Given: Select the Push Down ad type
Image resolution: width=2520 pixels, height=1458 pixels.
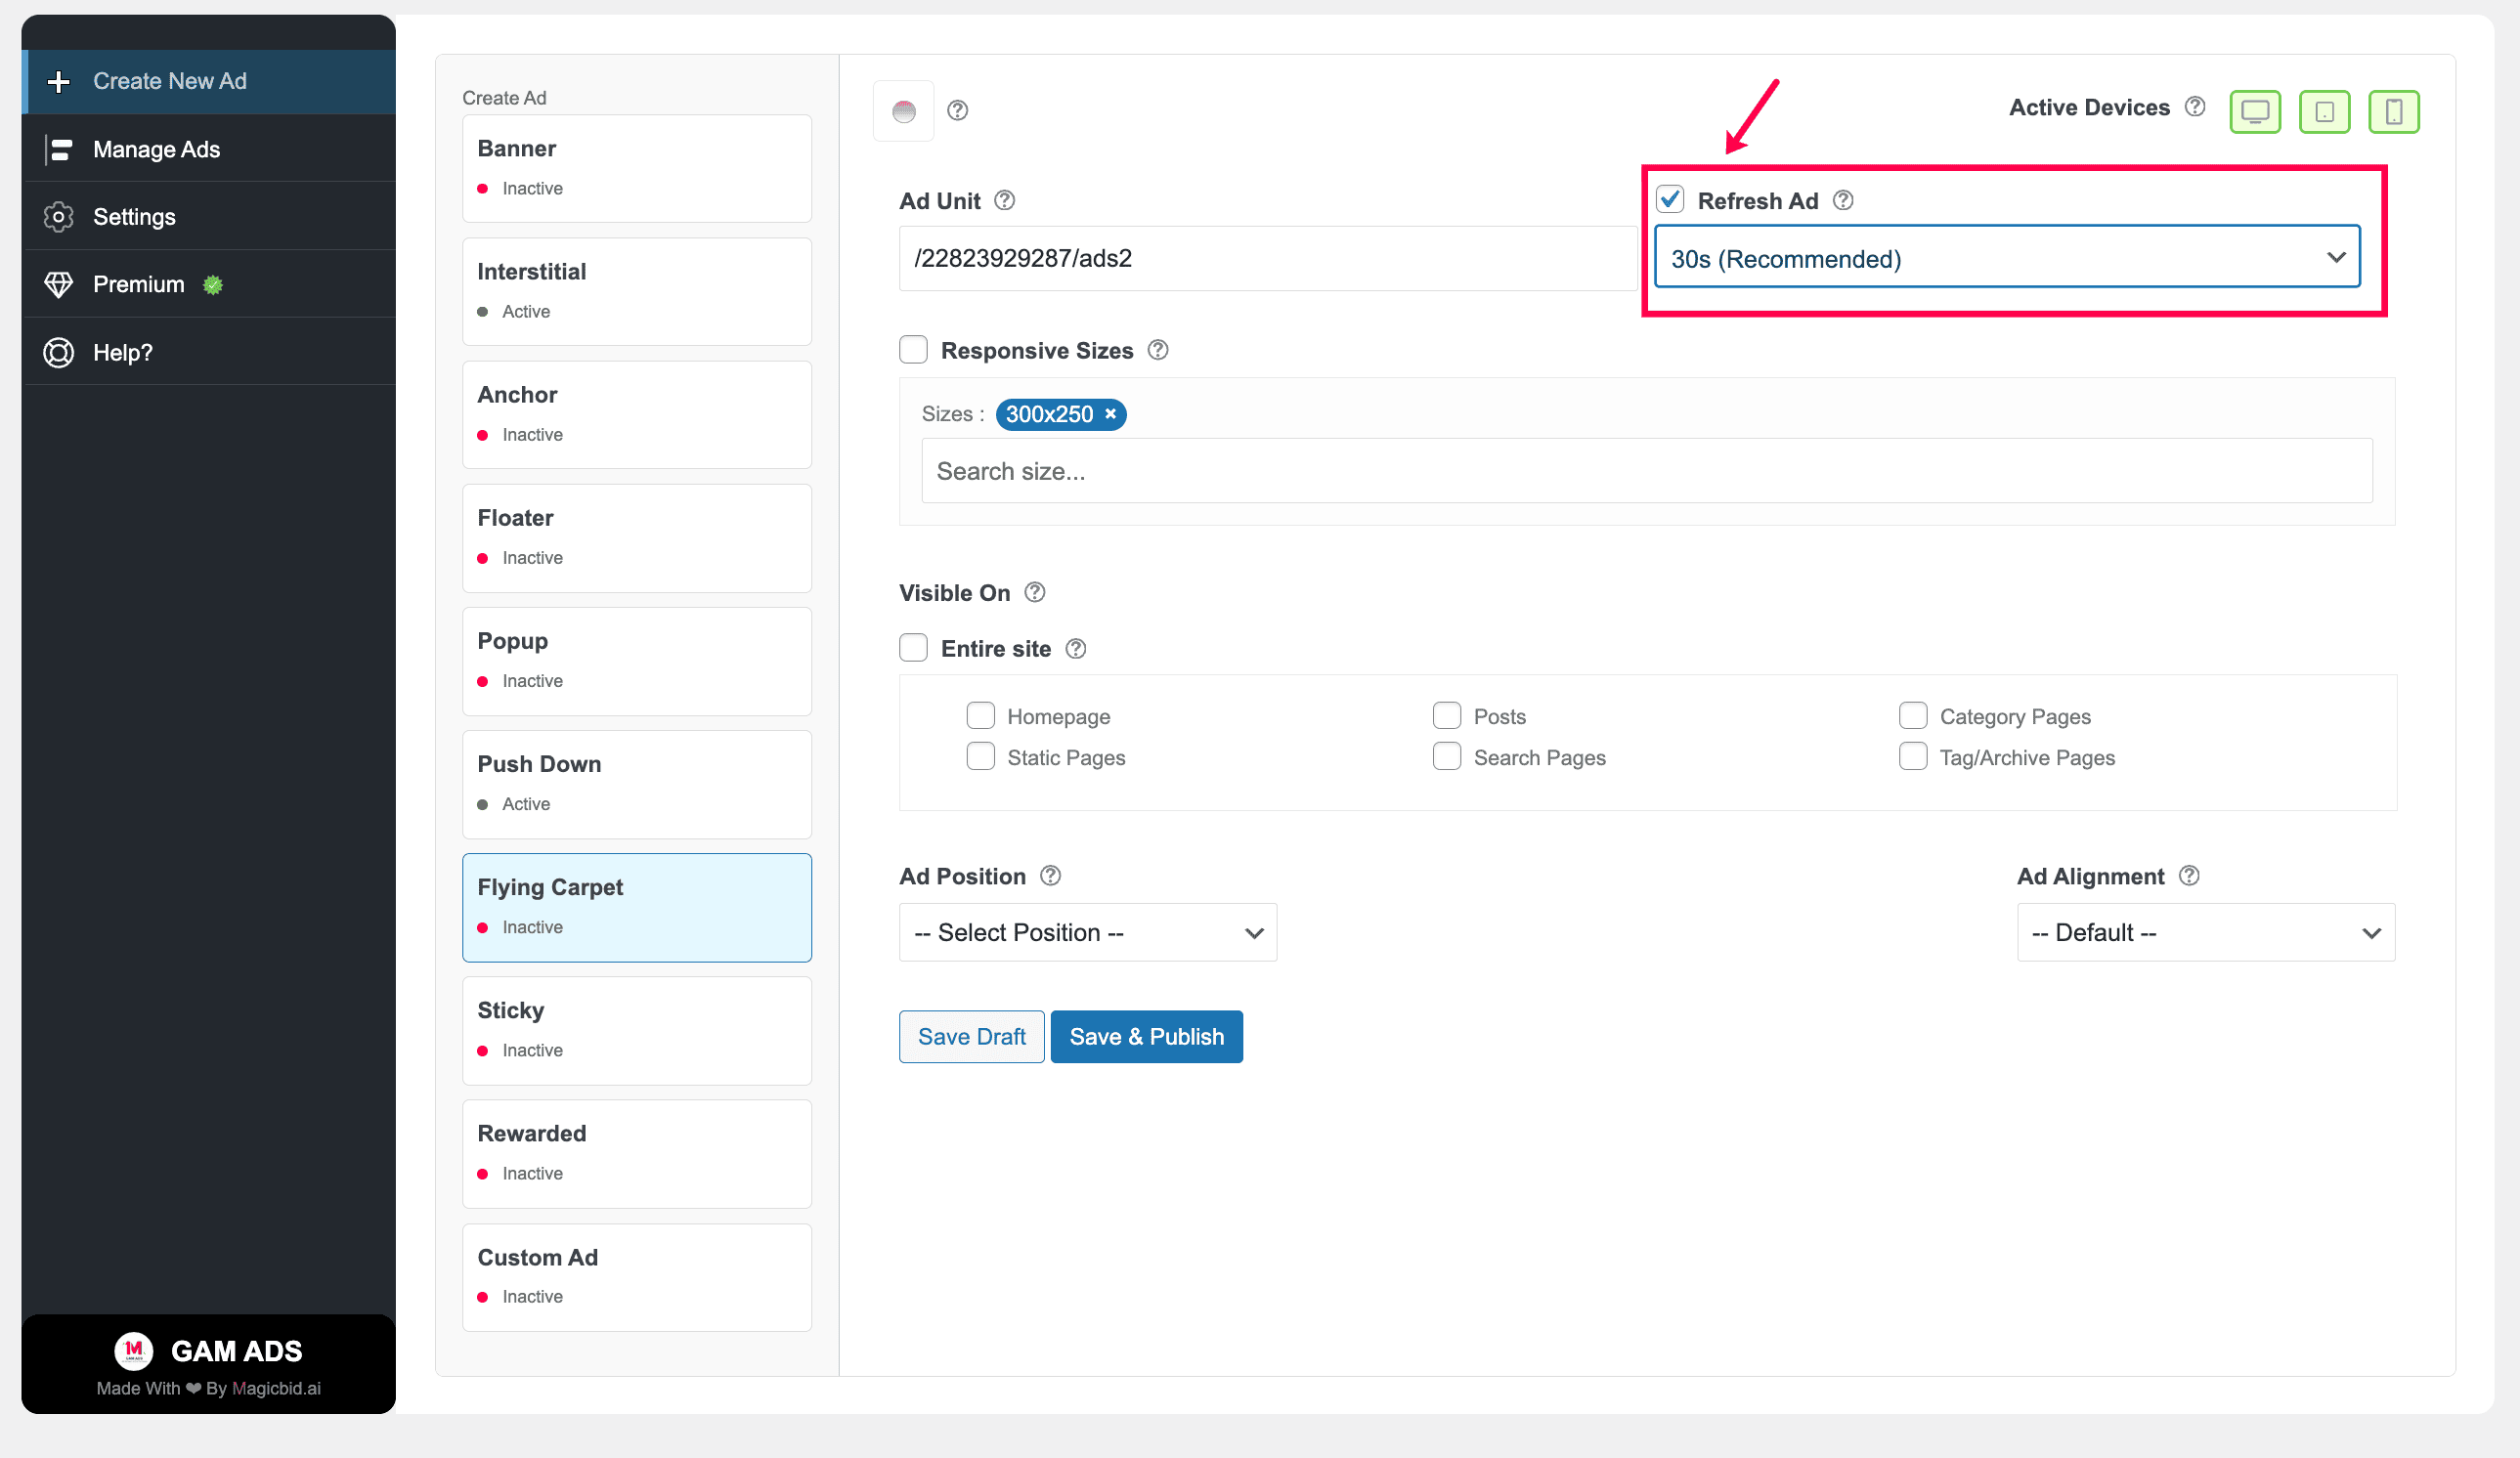Looking at the screenshot, I should (636, 785).
